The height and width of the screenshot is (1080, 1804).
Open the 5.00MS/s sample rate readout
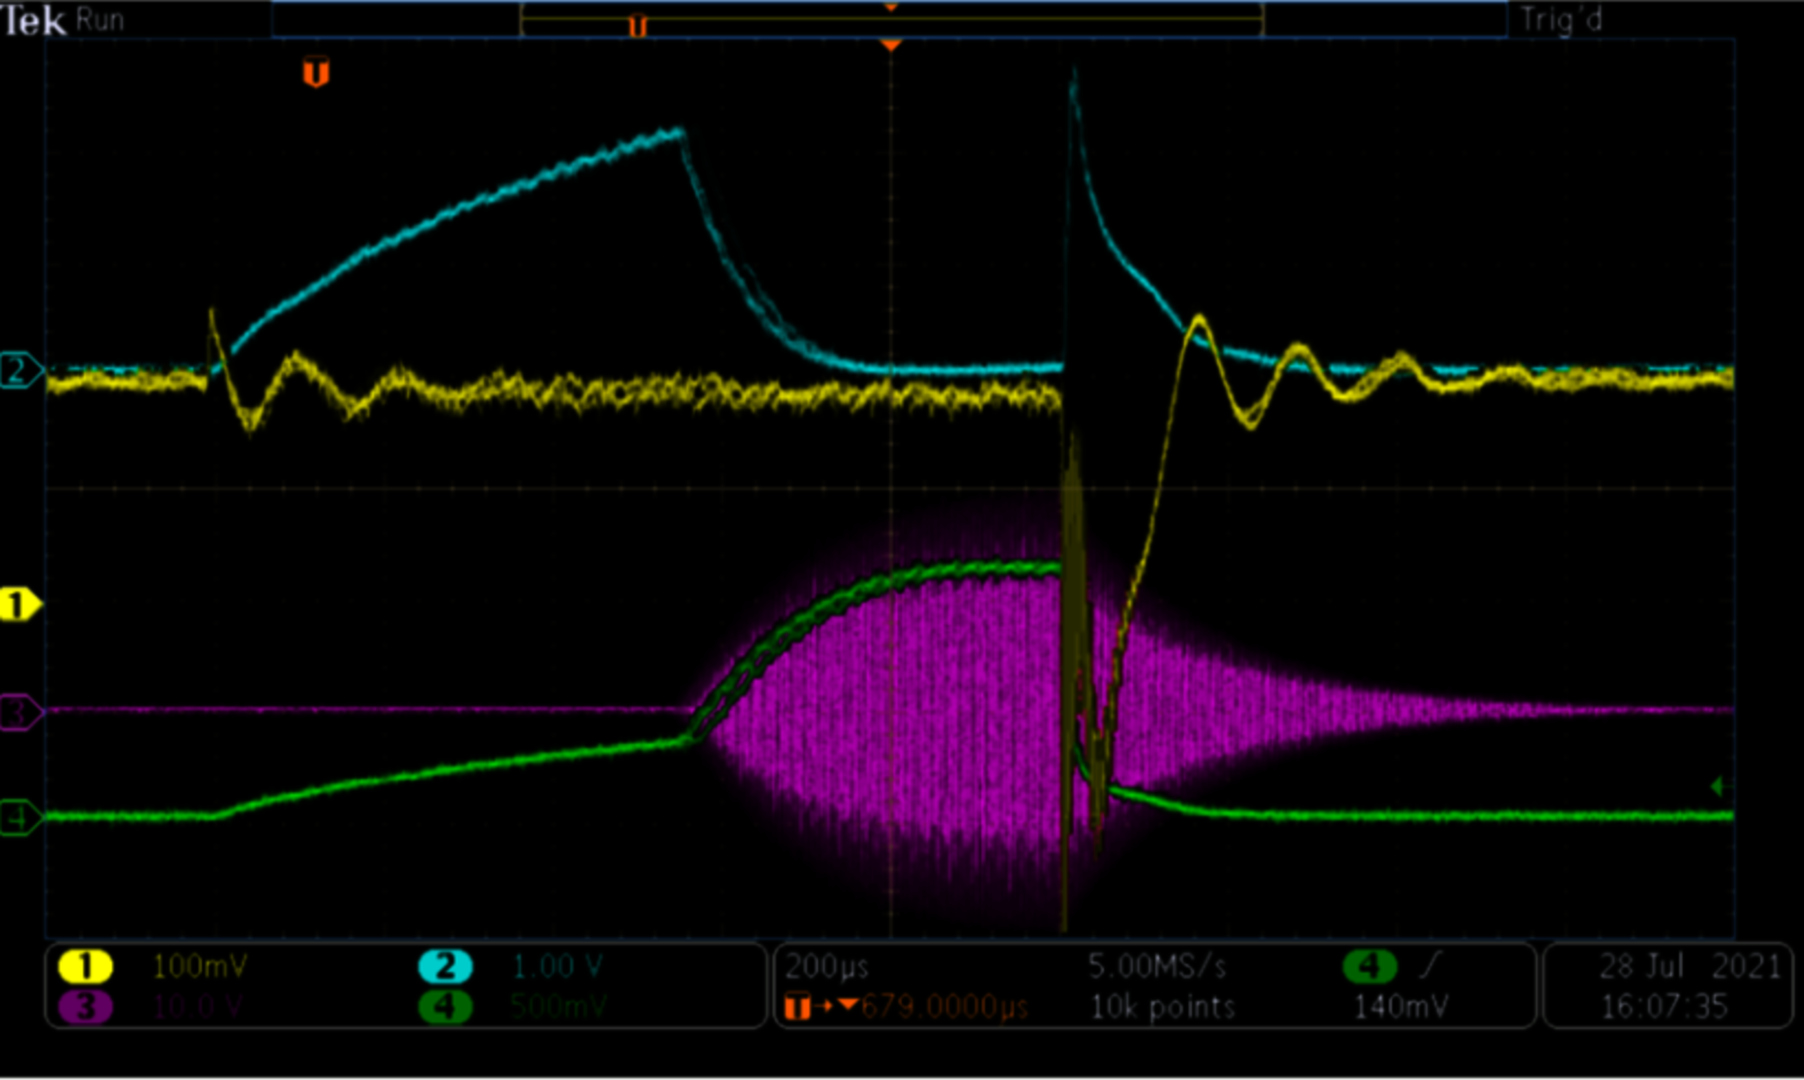tap(1157, 966)
